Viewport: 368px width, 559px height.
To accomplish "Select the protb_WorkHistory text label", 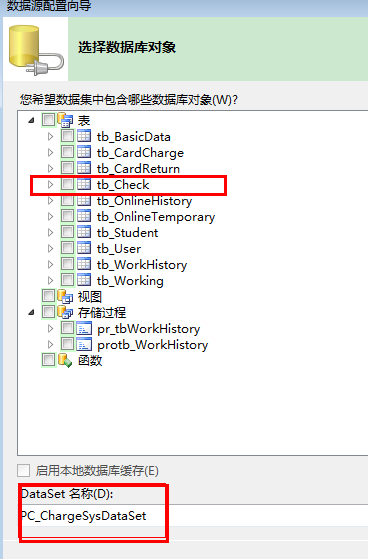I will (x=152, y=345).
